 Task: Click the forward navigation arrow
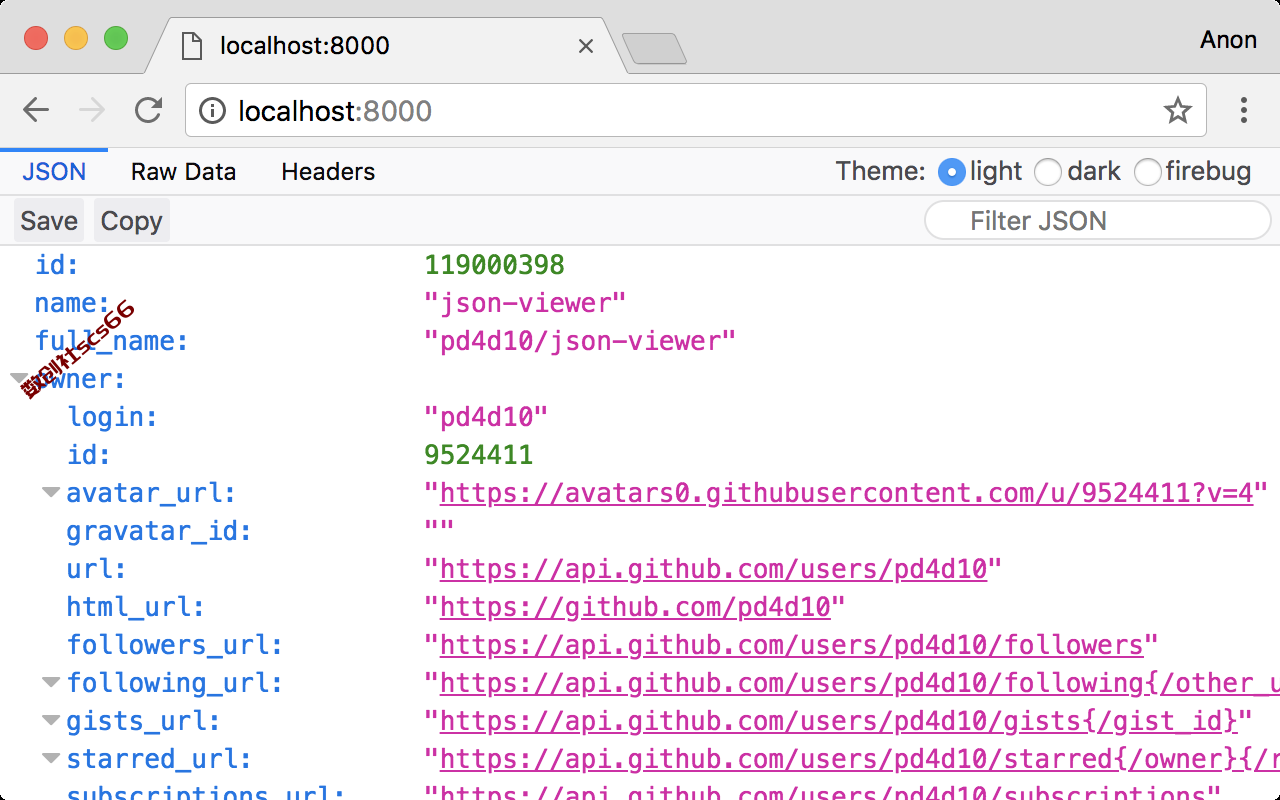point(92,110)
